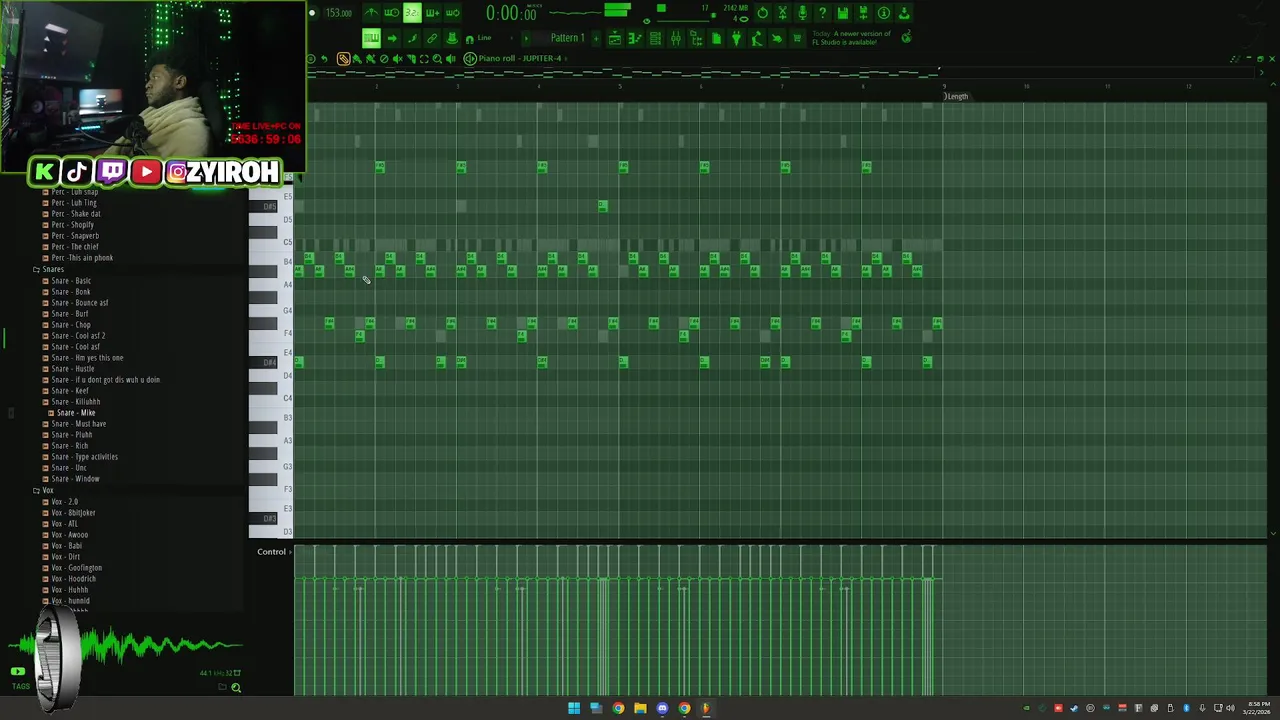This screenshot has height=720, width=1280.
Task: Open the channel rack view
Action: 655,38
